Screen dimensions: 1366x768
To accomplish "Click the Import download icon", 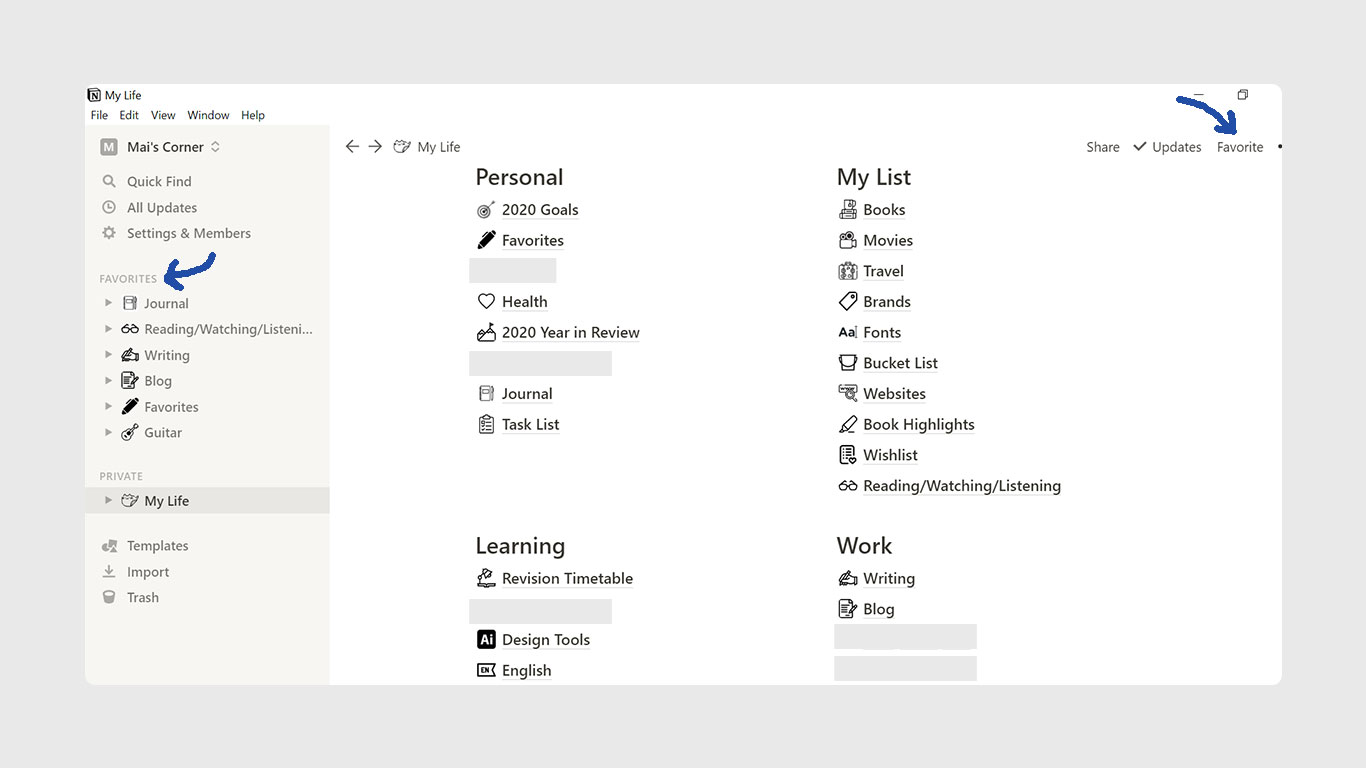I will pyautogui.click(x=109, y=572).
